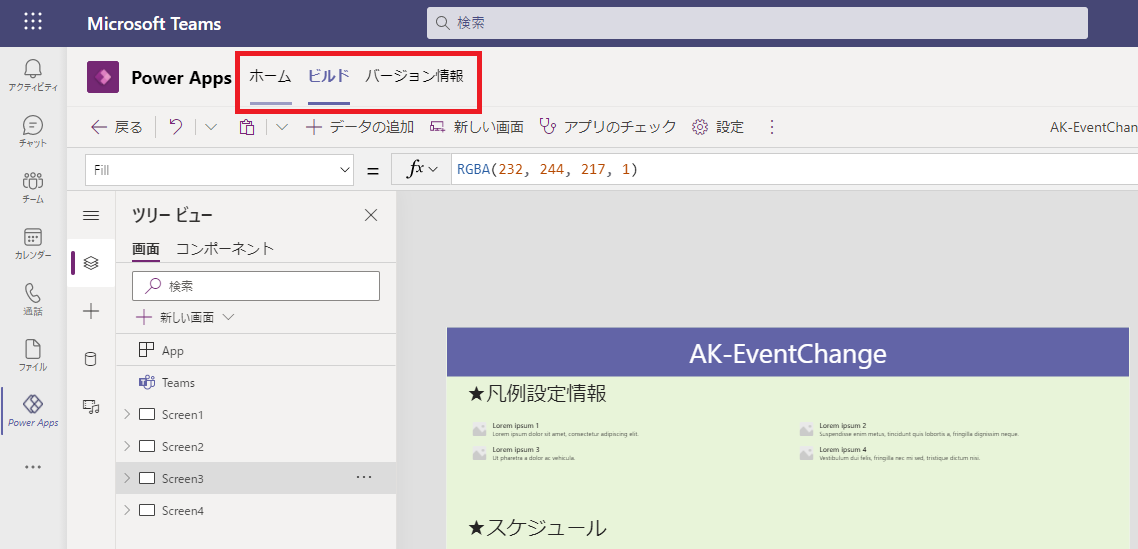1138x549 pixels.
Task: Click データの追加 in toolbar
Action: point(360,127)
